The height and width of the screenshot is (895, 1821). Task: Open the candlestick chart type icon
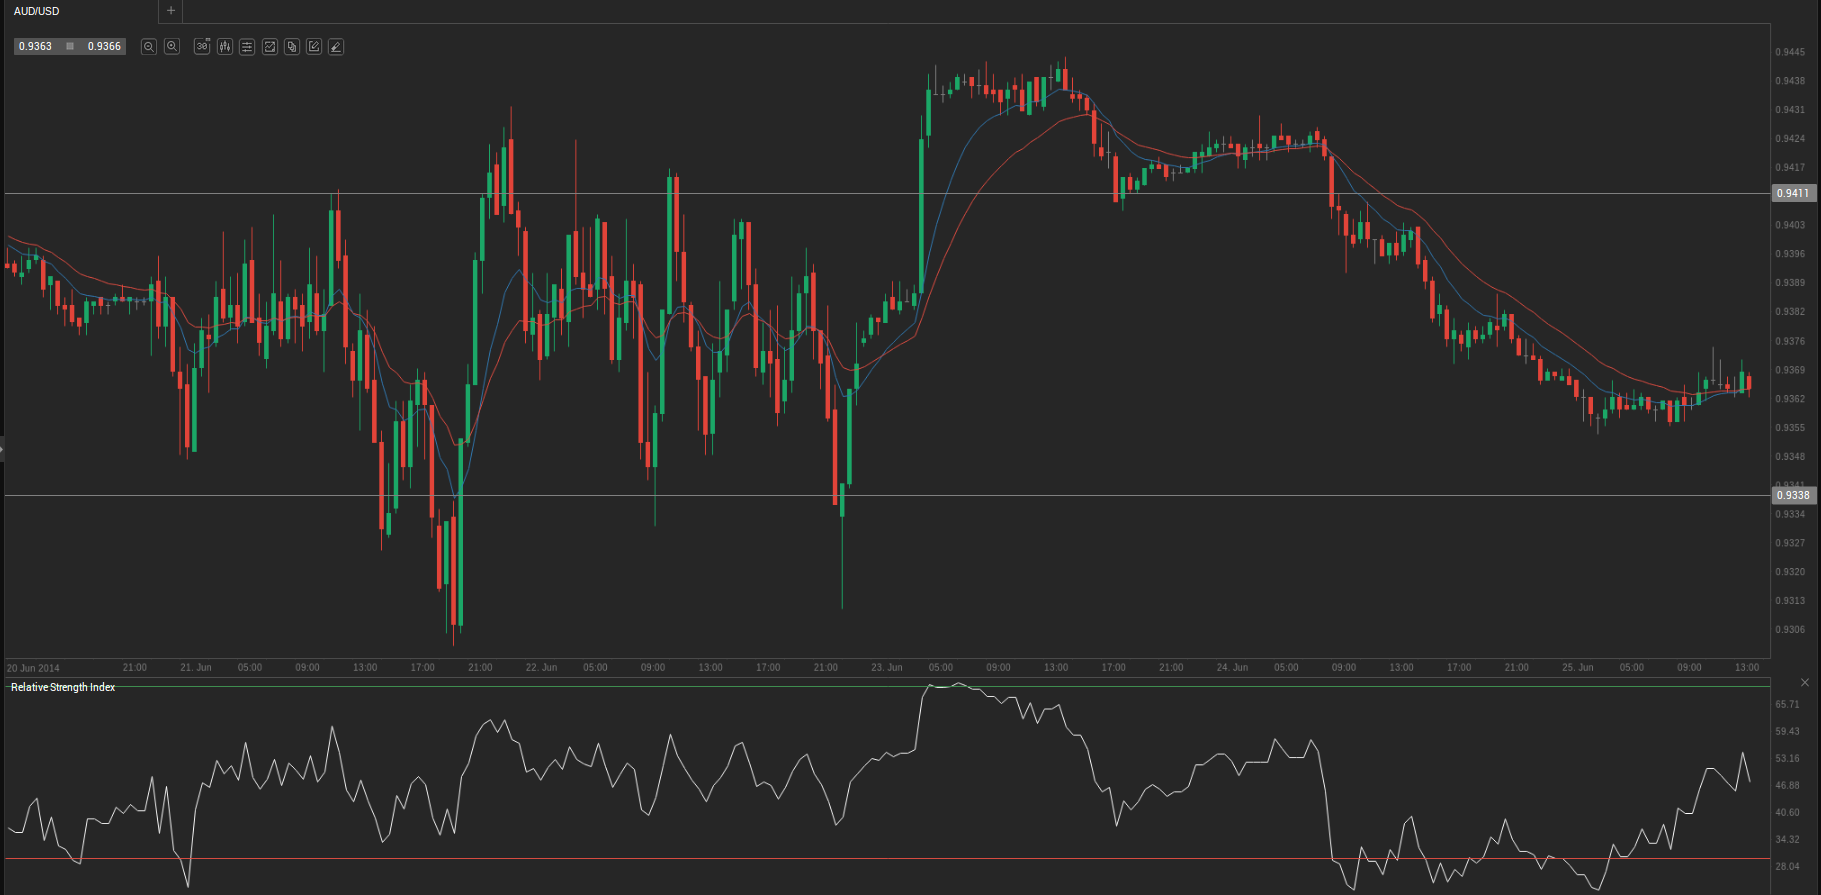[225, 47]
